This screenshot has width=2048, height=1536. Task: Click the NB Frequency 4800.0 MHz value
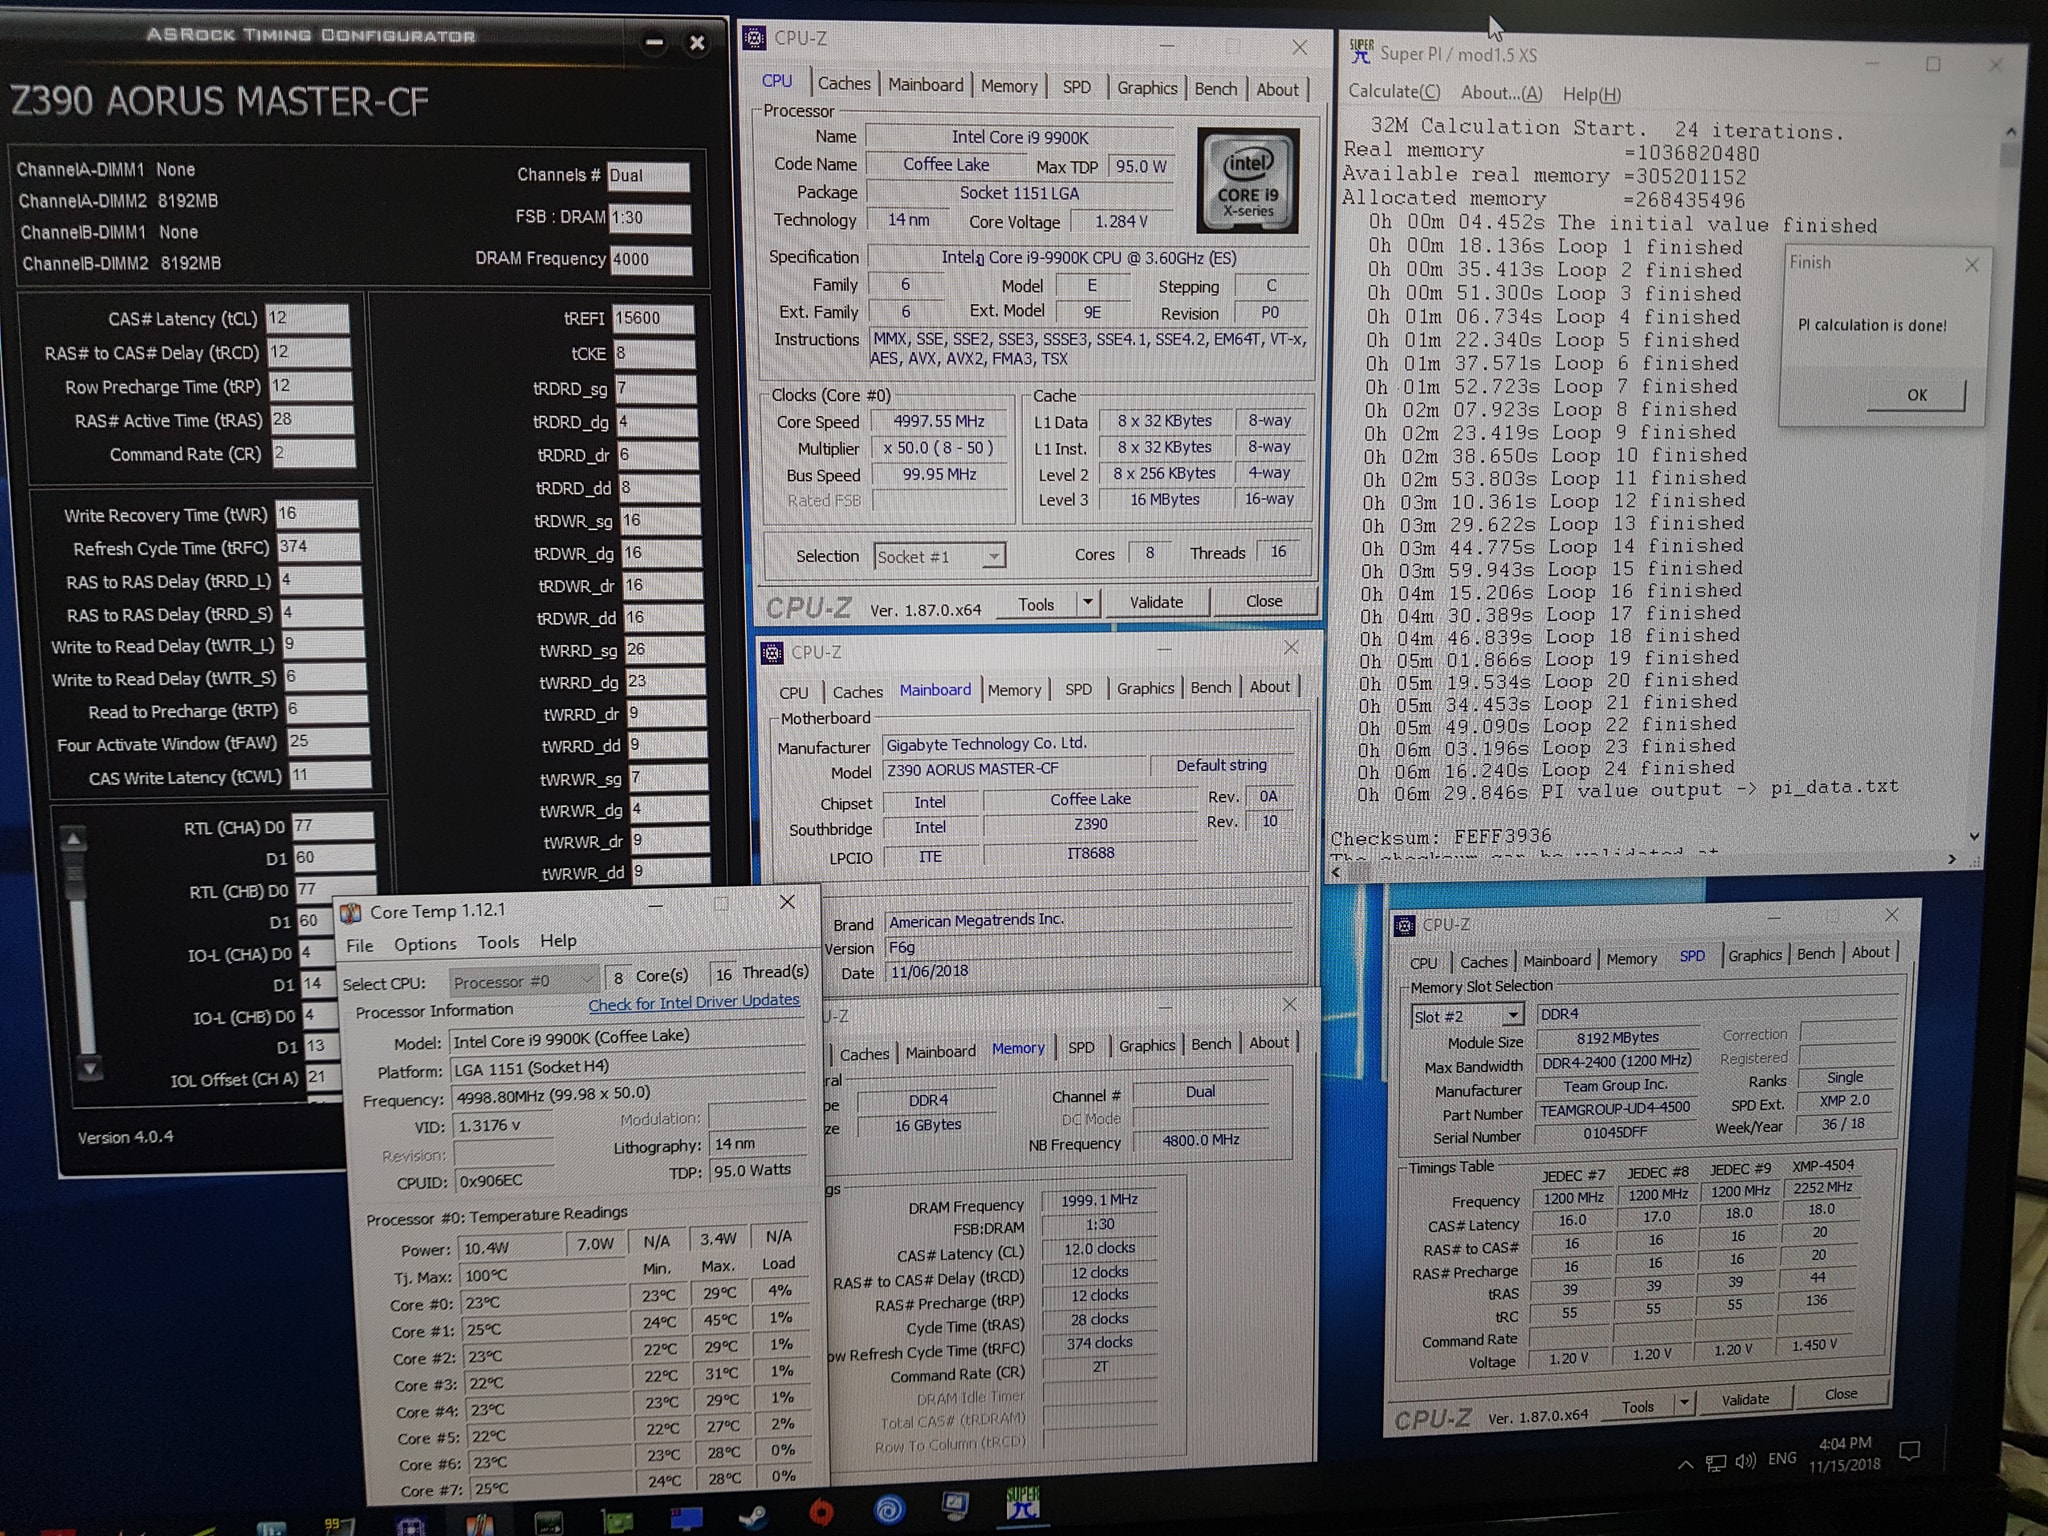[1200, 1140]
